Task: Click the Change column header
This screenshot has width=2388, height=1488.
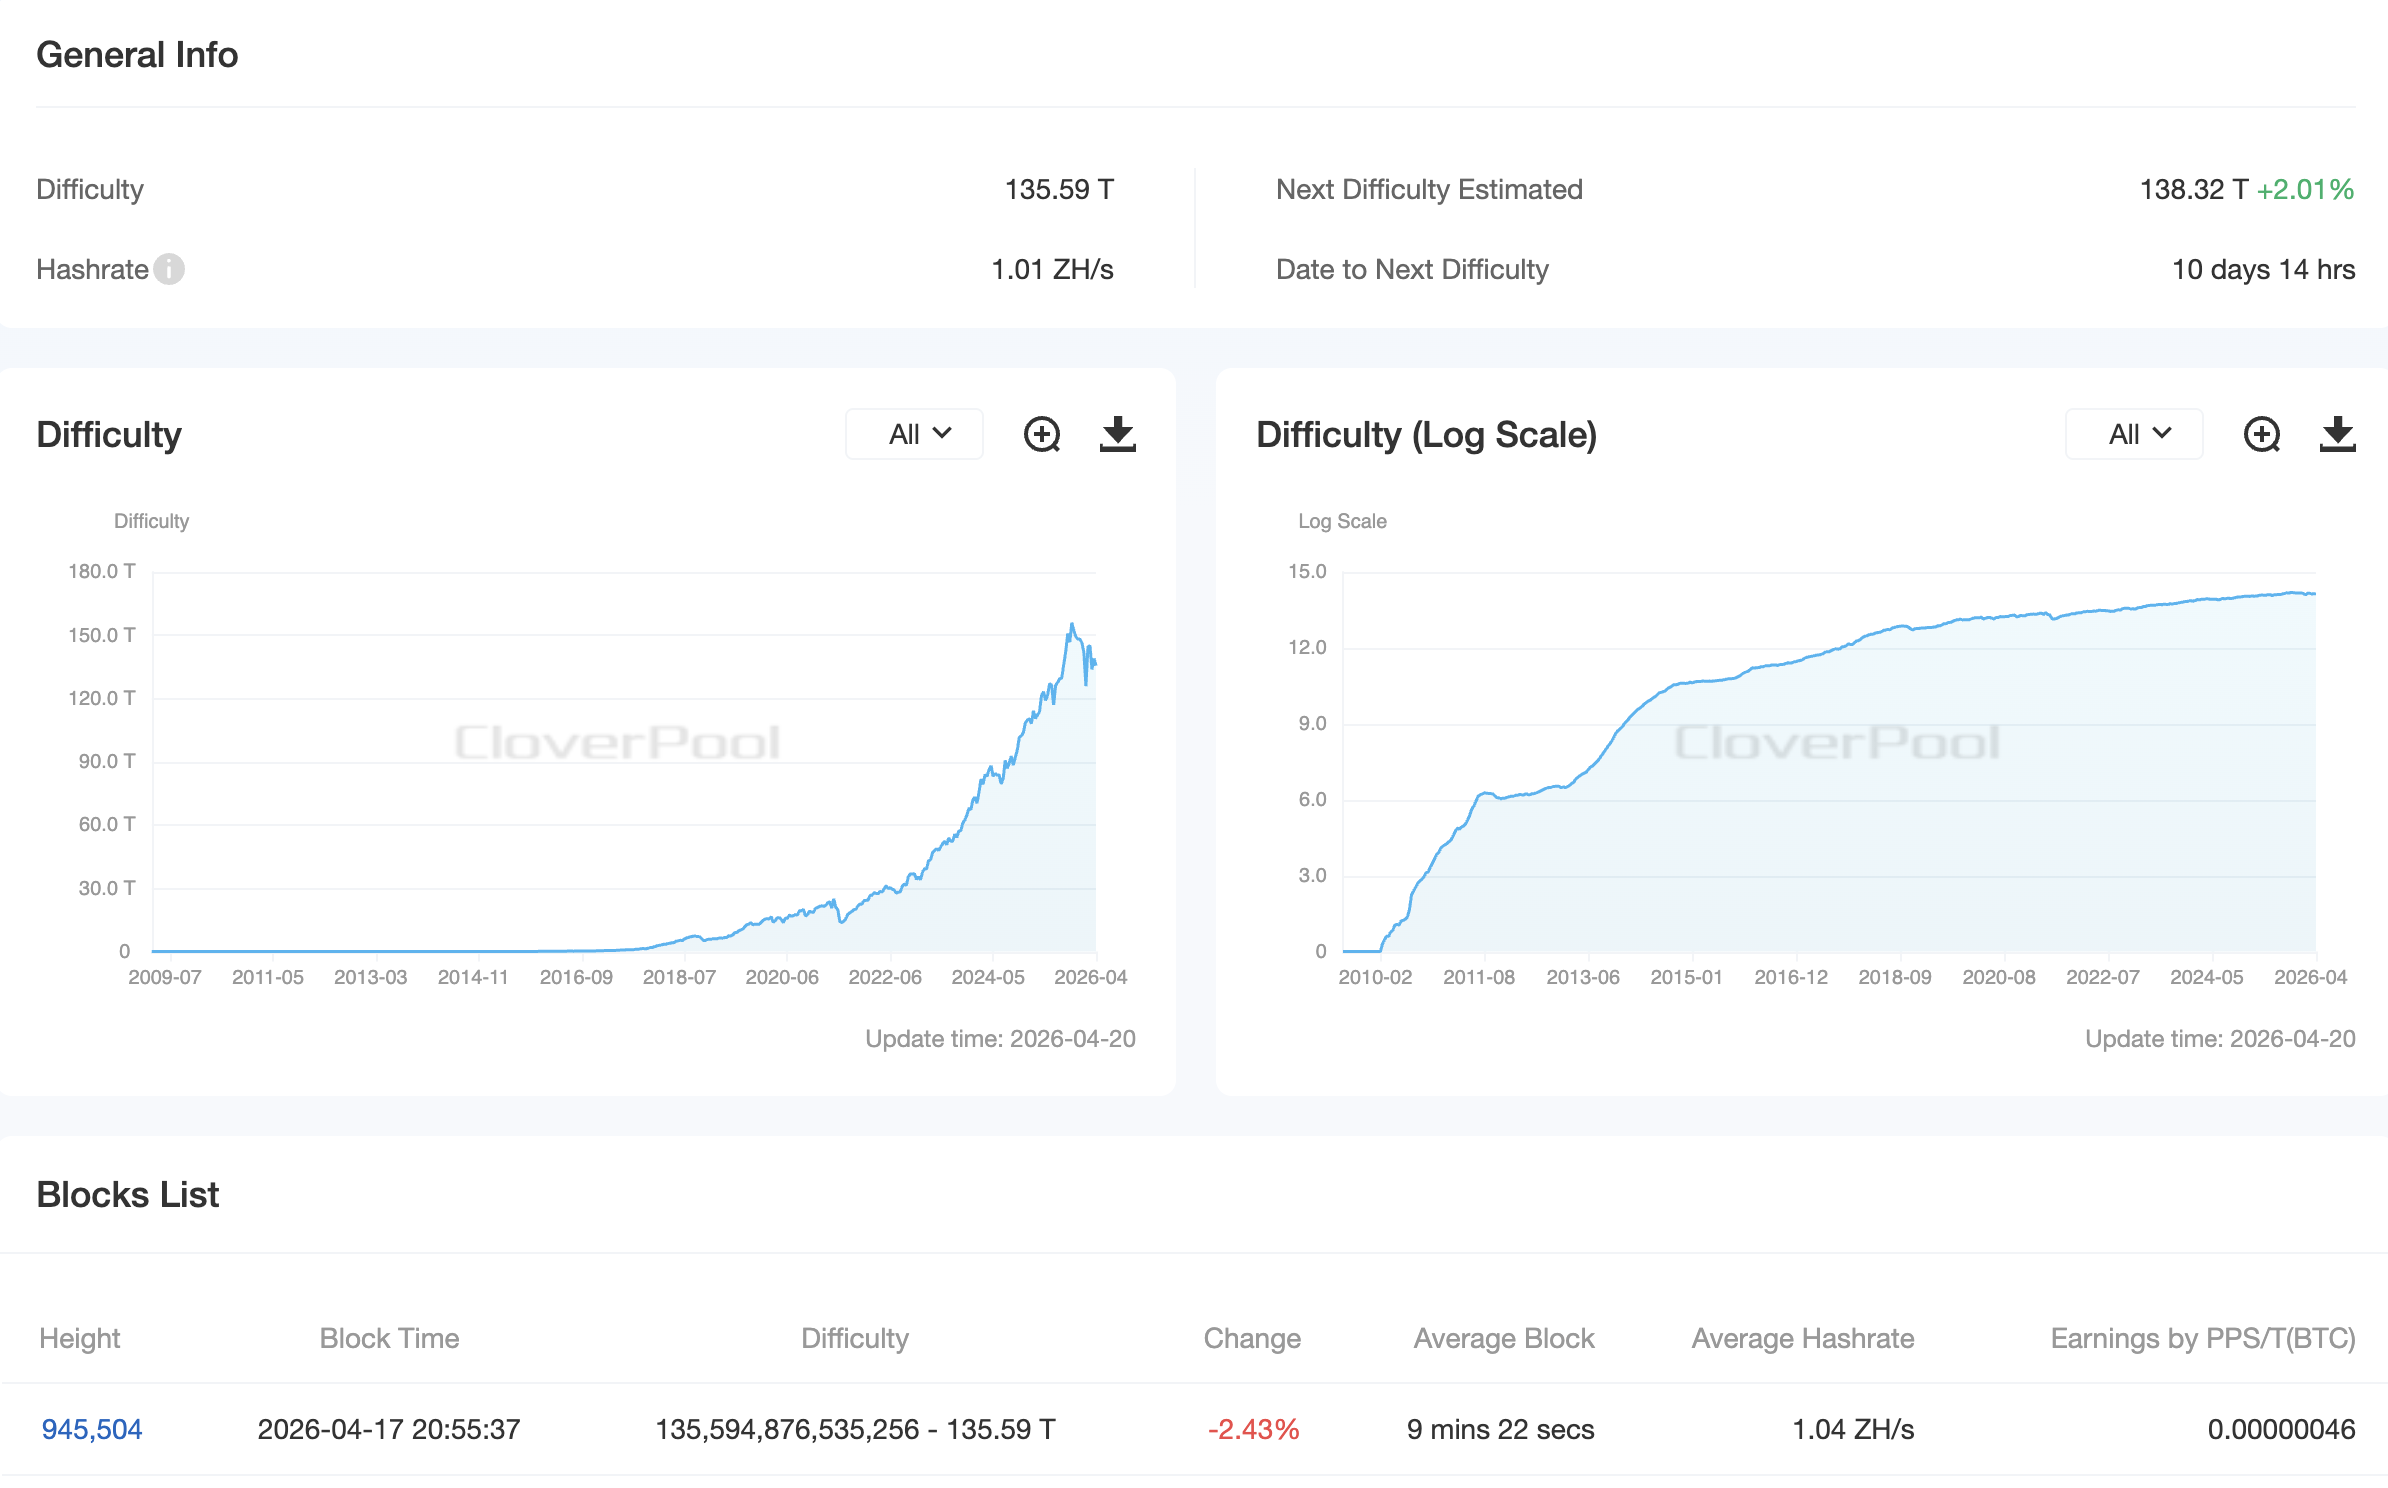Action: 1252,1338
